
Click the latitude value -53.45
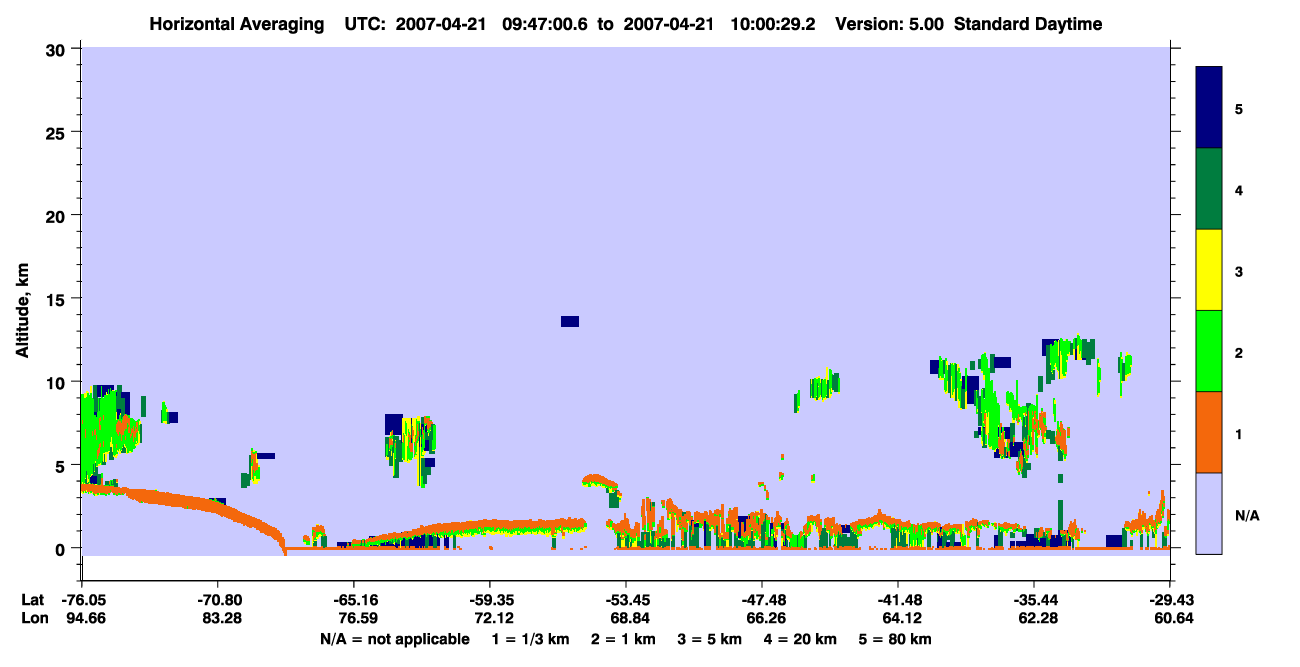pyautogui.click(x=626, y=600)
